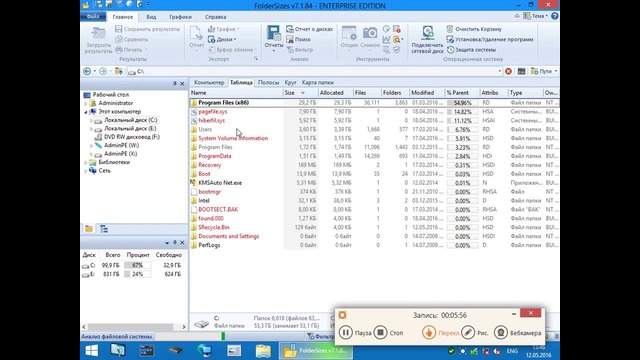Switch to the Вид ribbon tab
Image resolution: width=640 pixels, height=360 pixels.
[x=151, y=17]
